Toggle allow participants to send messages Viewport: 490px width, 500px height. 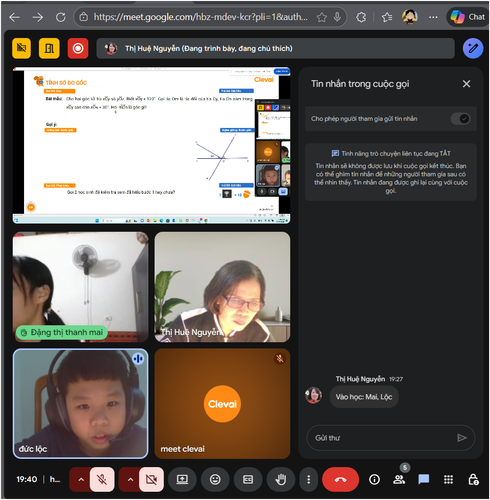(x=460, y=119)
